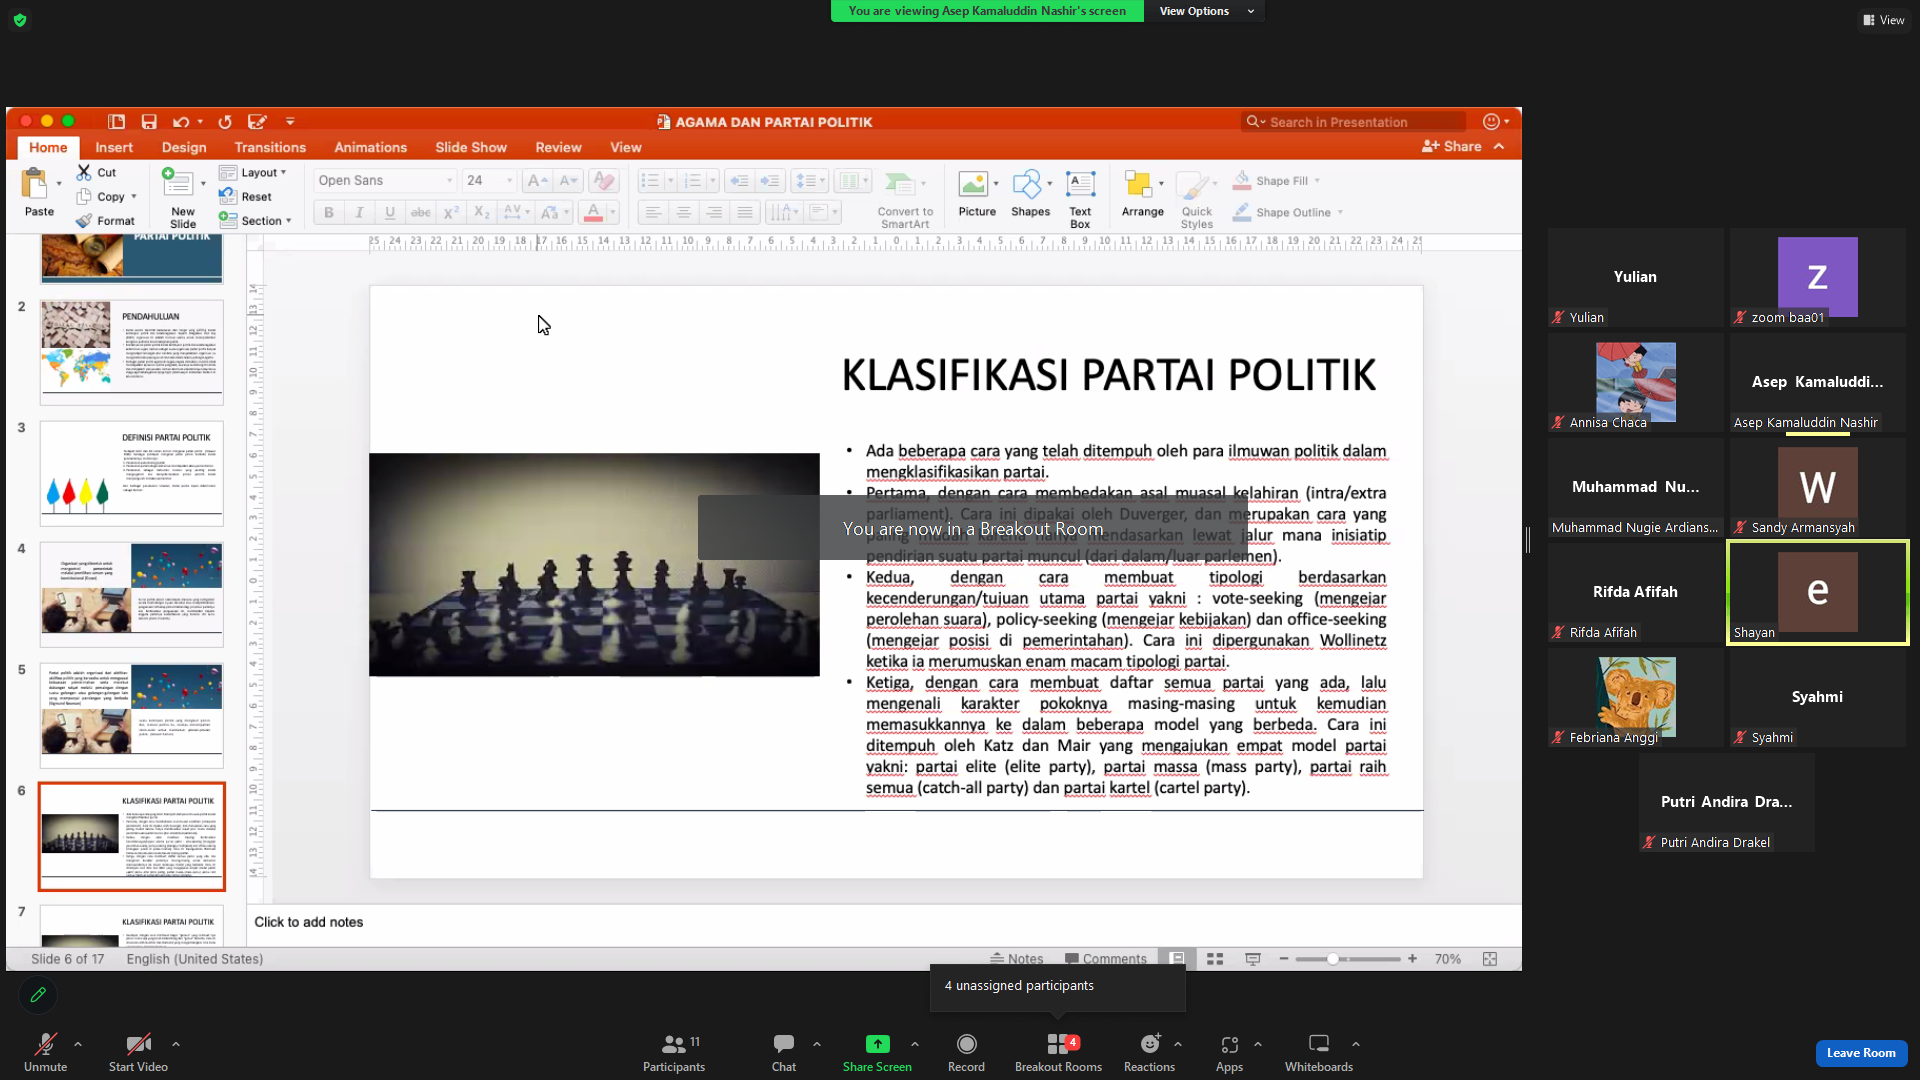Image resolution: width=1920 pixels, height=1080 pixels.
Task: Open Shape Outline dropdown
Action: click(1288, 212)
